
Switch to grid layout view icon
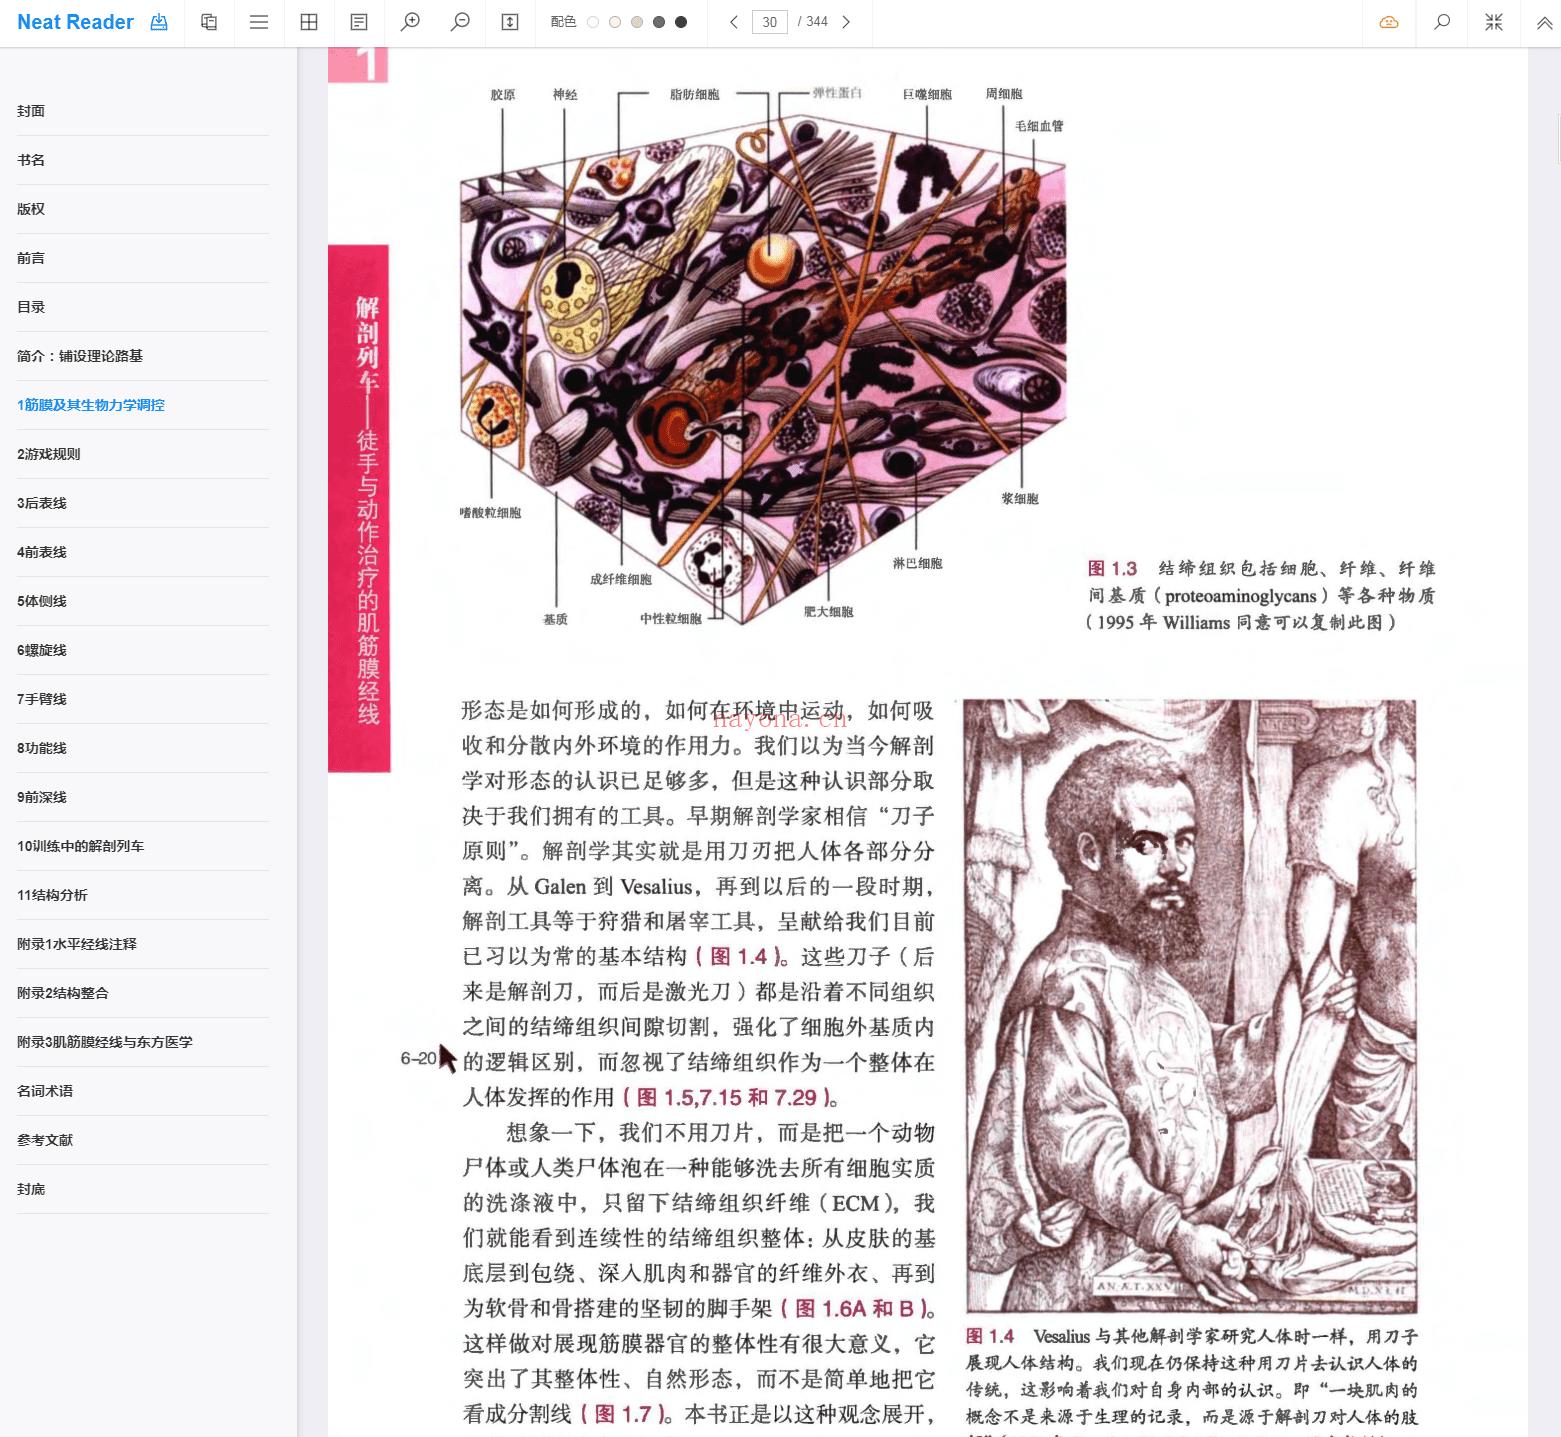coord(309,22)
